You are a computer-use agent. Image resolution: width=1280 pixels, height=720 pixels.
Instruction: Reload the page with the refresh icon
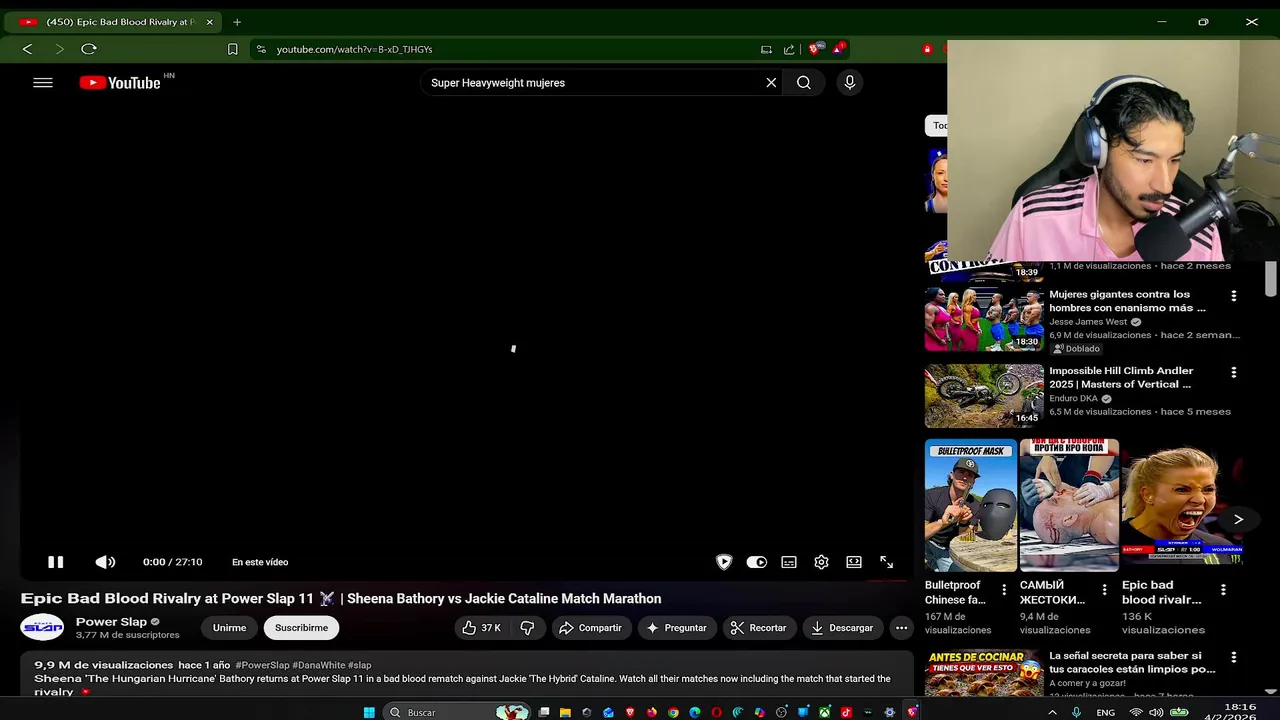pyautogui.click(x=89, y=49)
